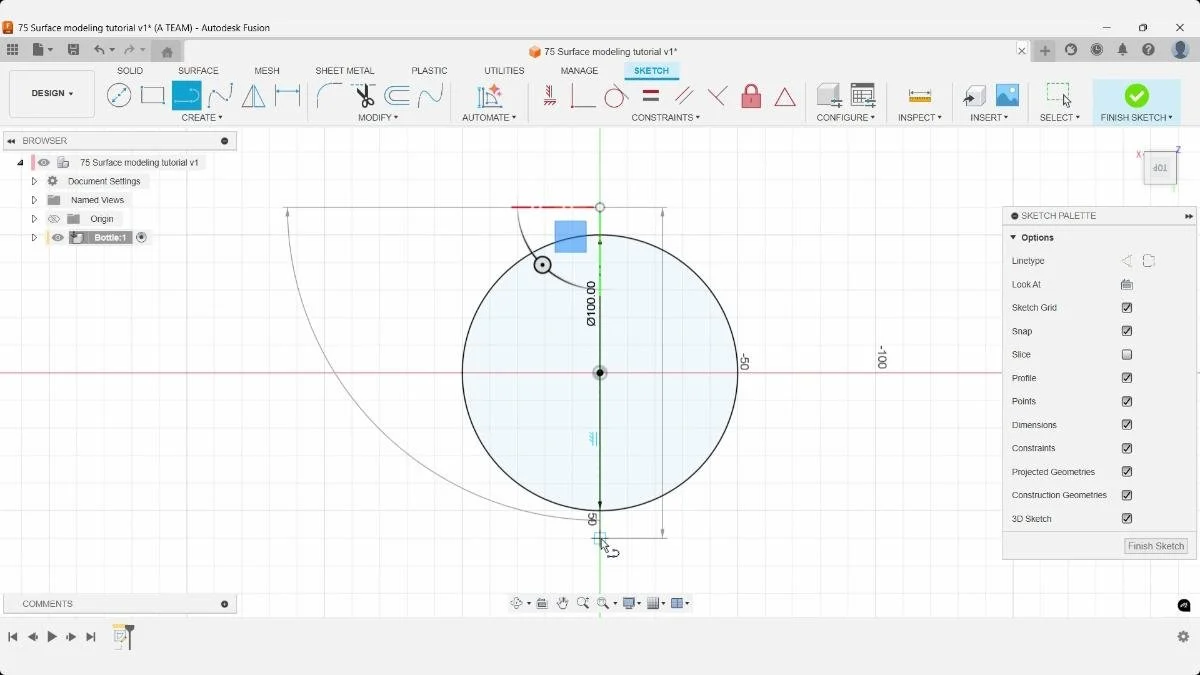Viewport: 1200px width, 675px height.
Task: Select the Sketch Dimension tool
Action: tap(287, 96)
